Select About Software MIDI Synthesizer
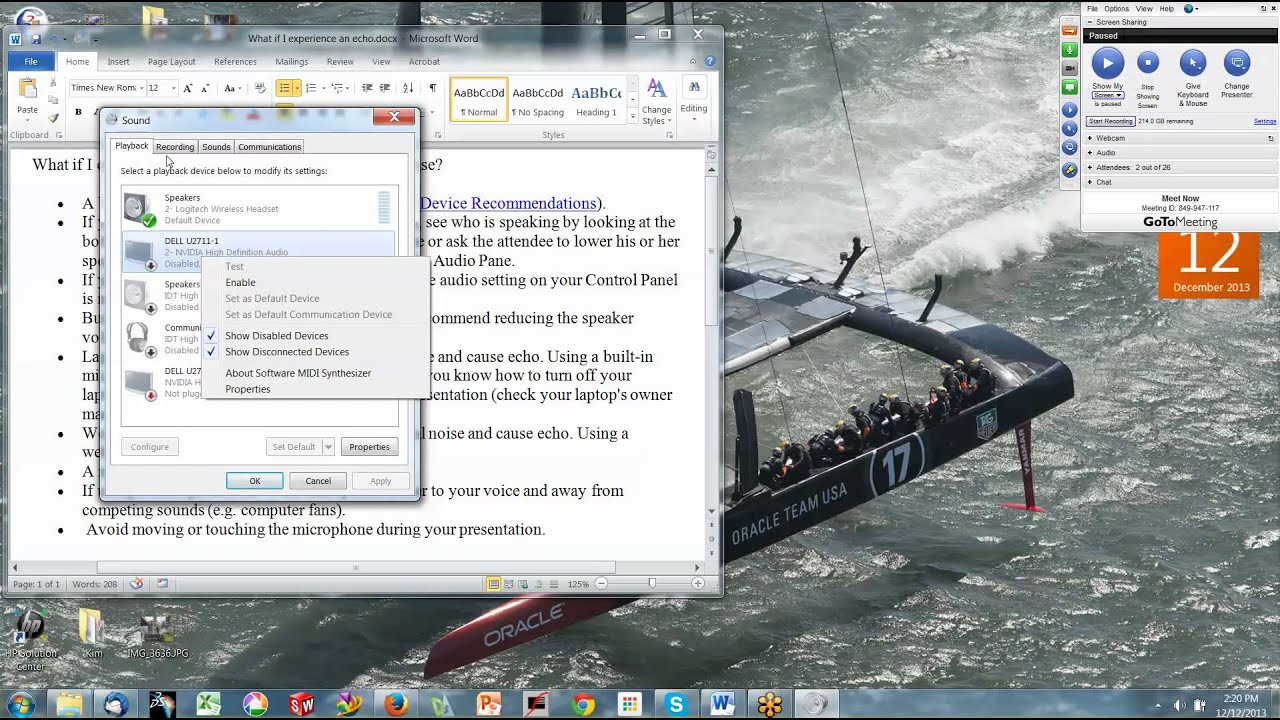 click(x=298, y=373)
